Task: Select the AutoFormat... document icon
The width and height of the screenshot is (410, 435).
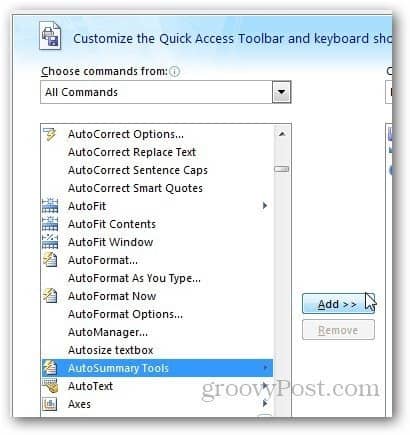Action: 50,260
